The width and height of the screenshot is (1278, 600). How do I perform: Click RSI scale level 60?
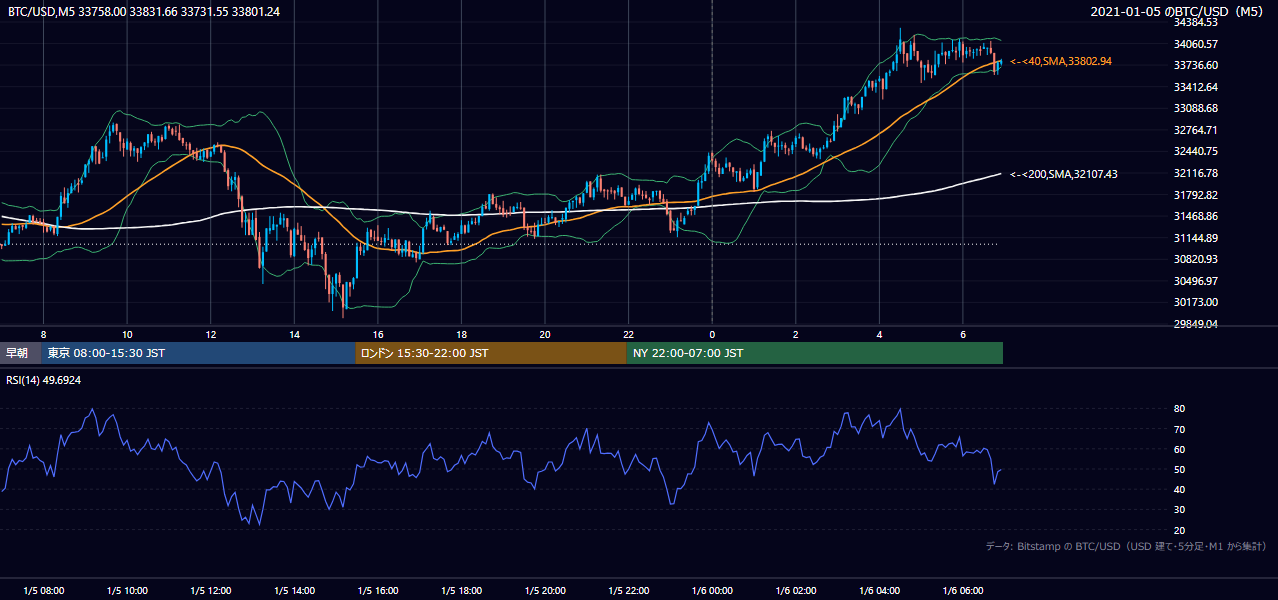tap(1180, 449)
